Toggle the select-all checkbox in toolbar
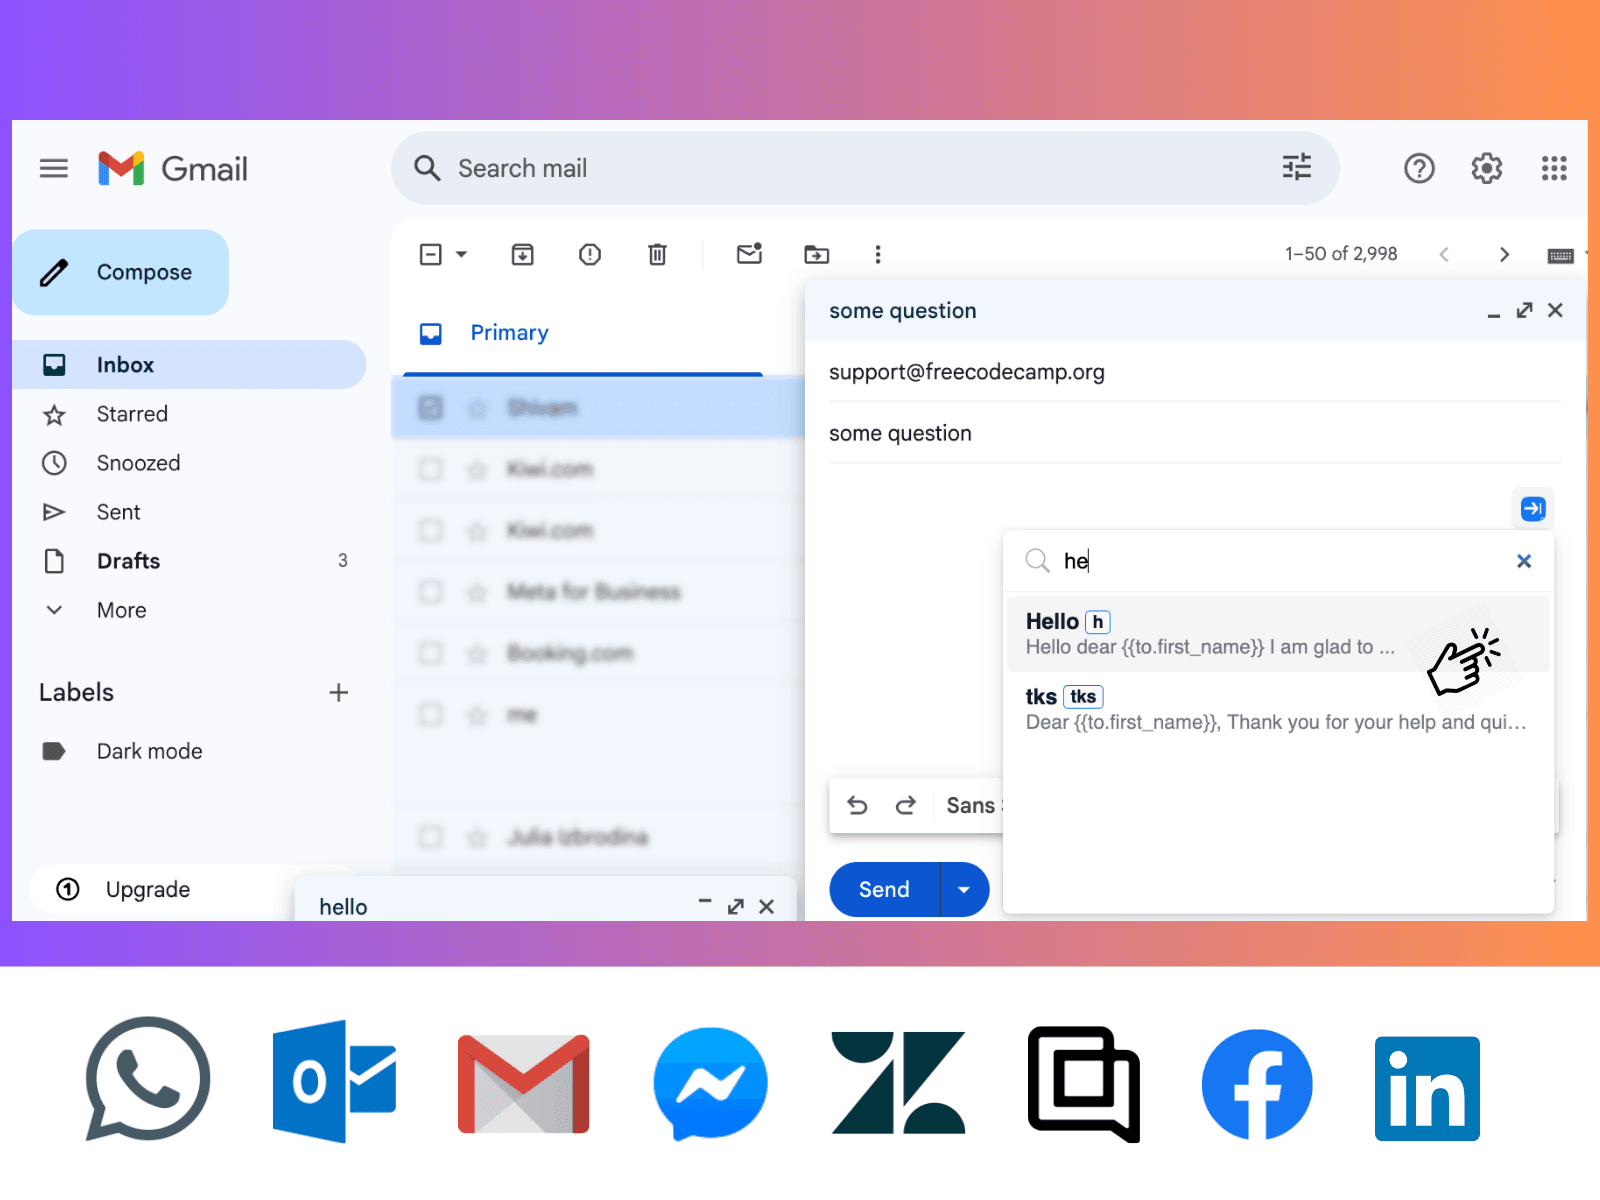This screenshot has height=1200, width=1600. 431,254
